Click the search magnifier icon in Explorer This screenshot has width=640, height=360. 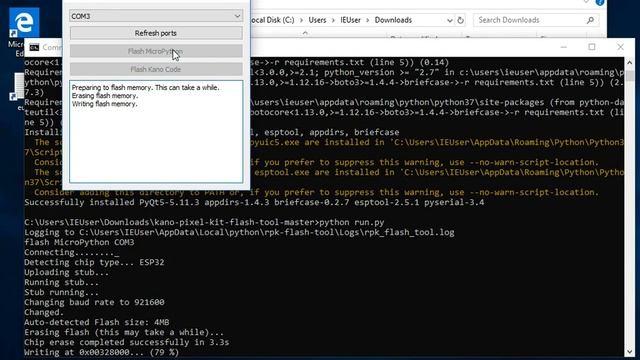click(590, 20)
